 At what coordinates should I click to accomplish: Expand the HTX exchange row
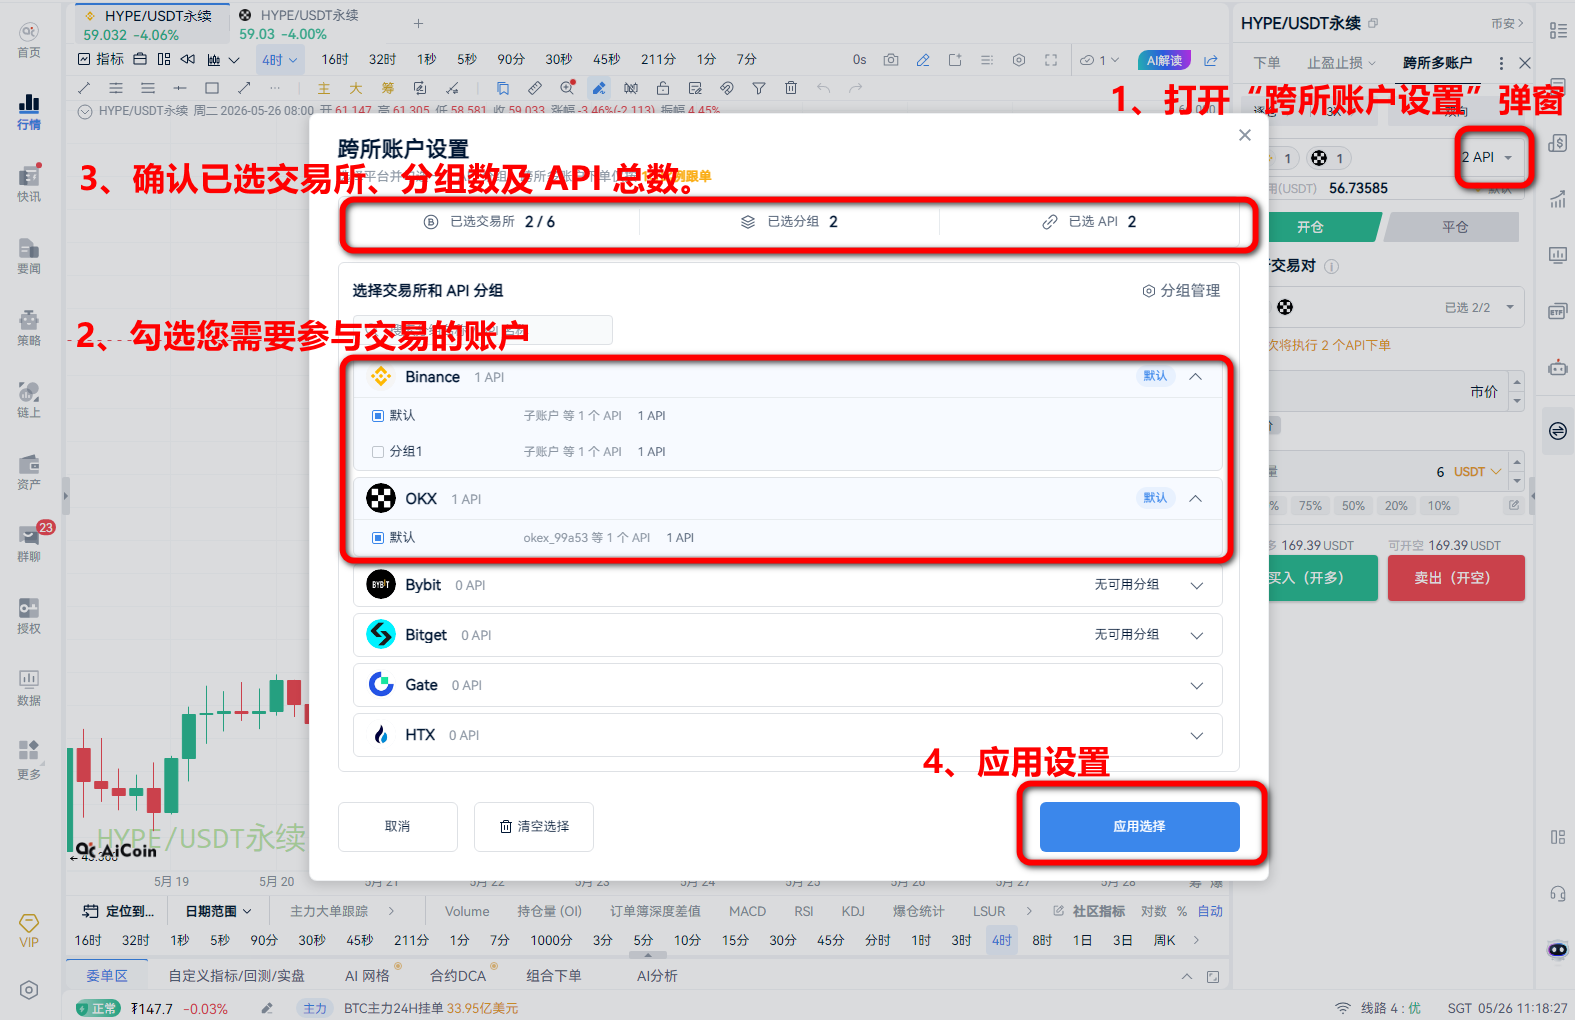(1197, 736)
